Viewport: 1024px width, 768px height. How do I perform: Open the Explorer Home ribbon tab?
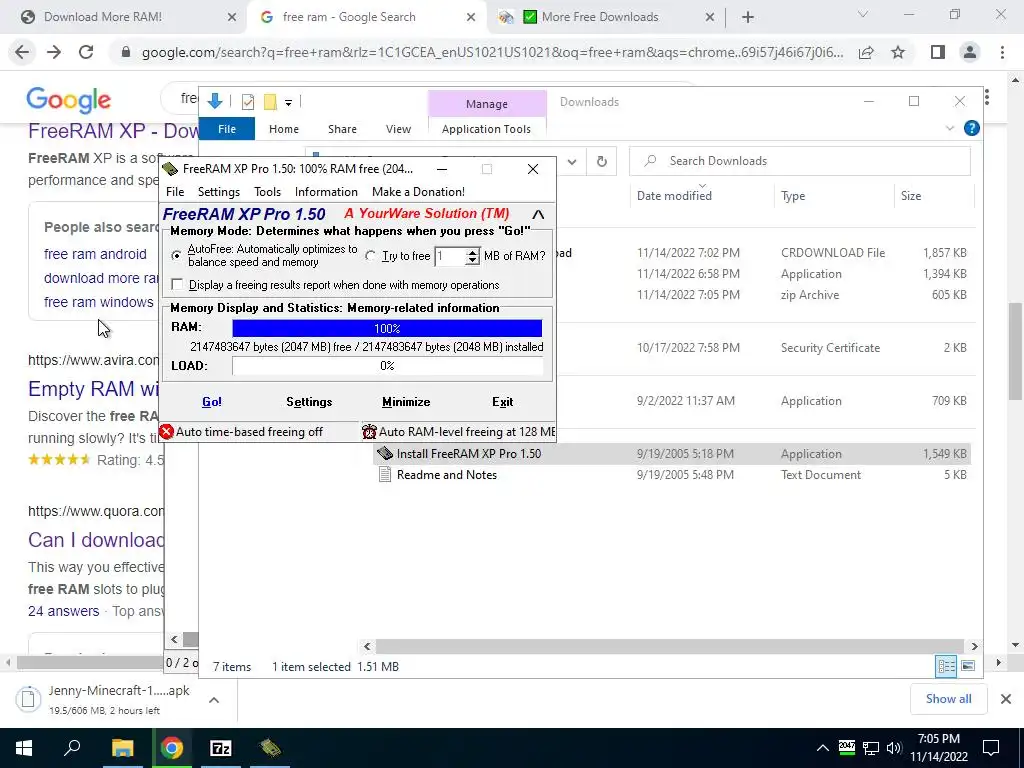(283, 129)
